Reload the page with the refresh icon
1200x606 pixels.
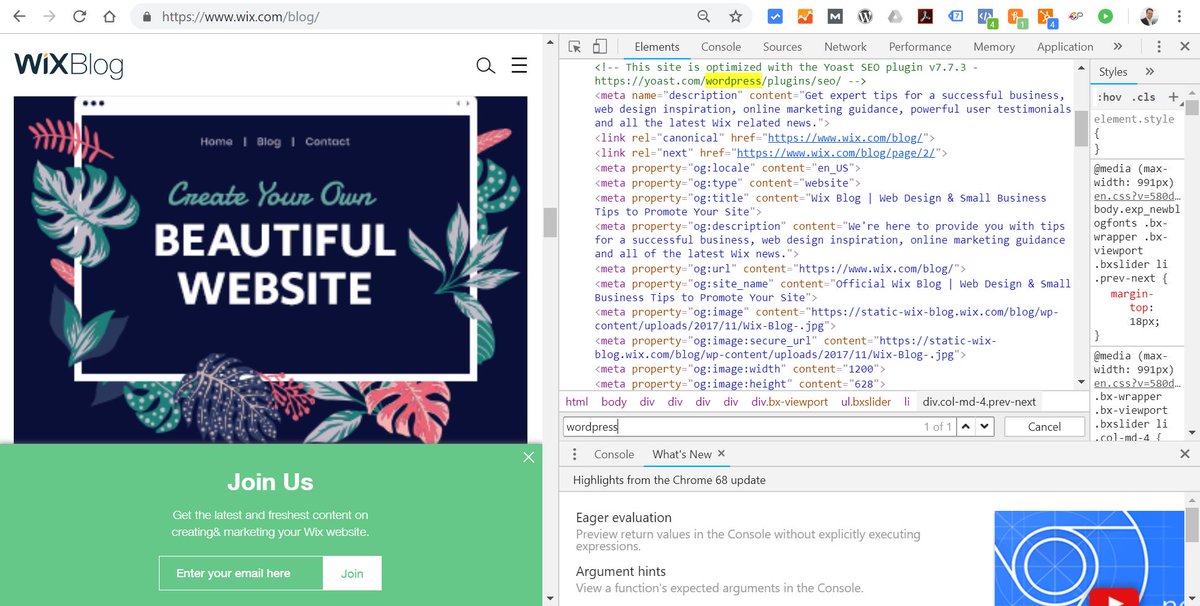pyautogui.click(x=79, y=16)
